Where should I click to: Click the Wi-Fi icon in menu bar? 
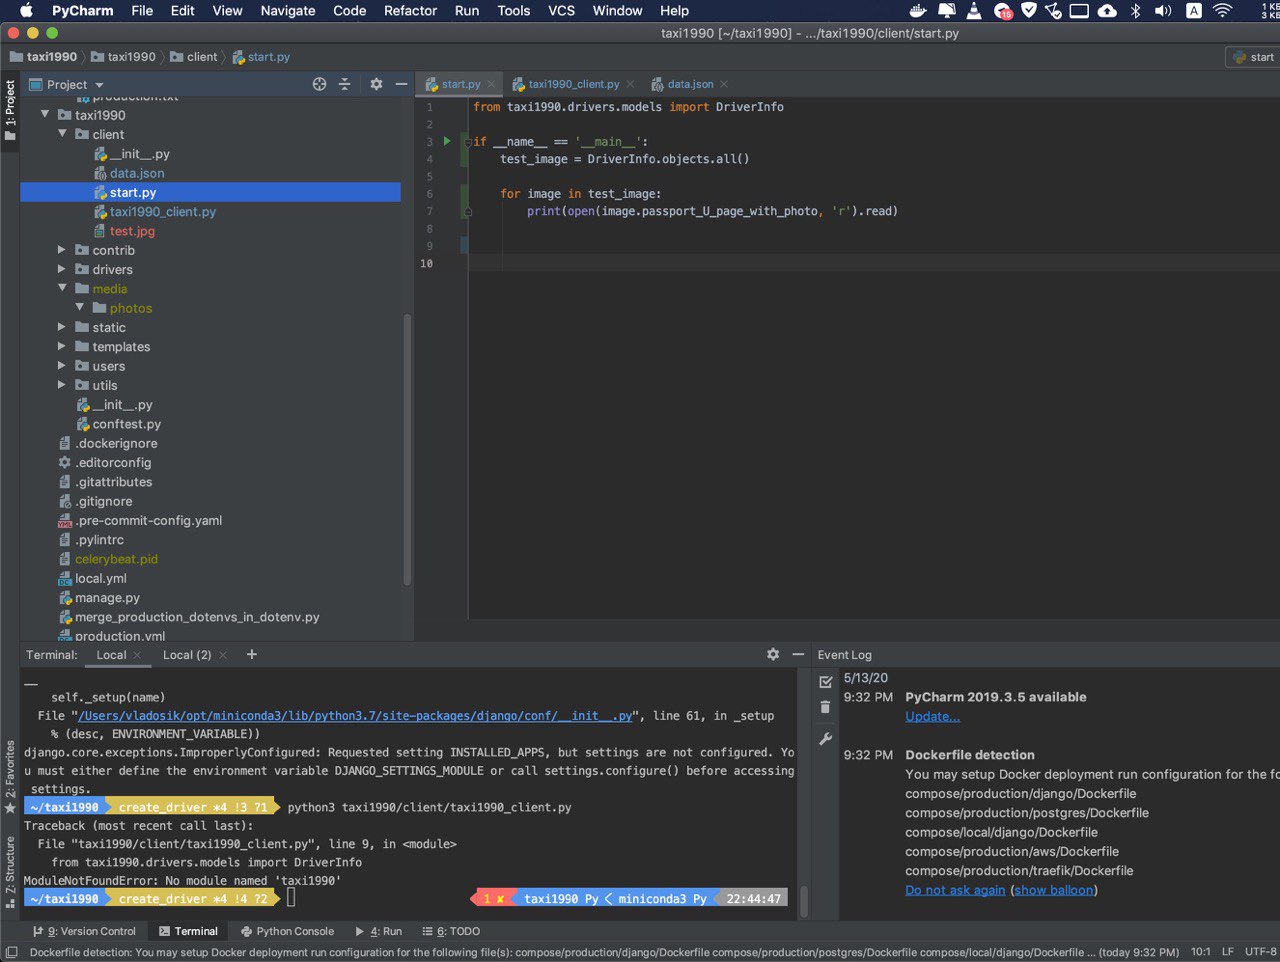pos(1222,11)
